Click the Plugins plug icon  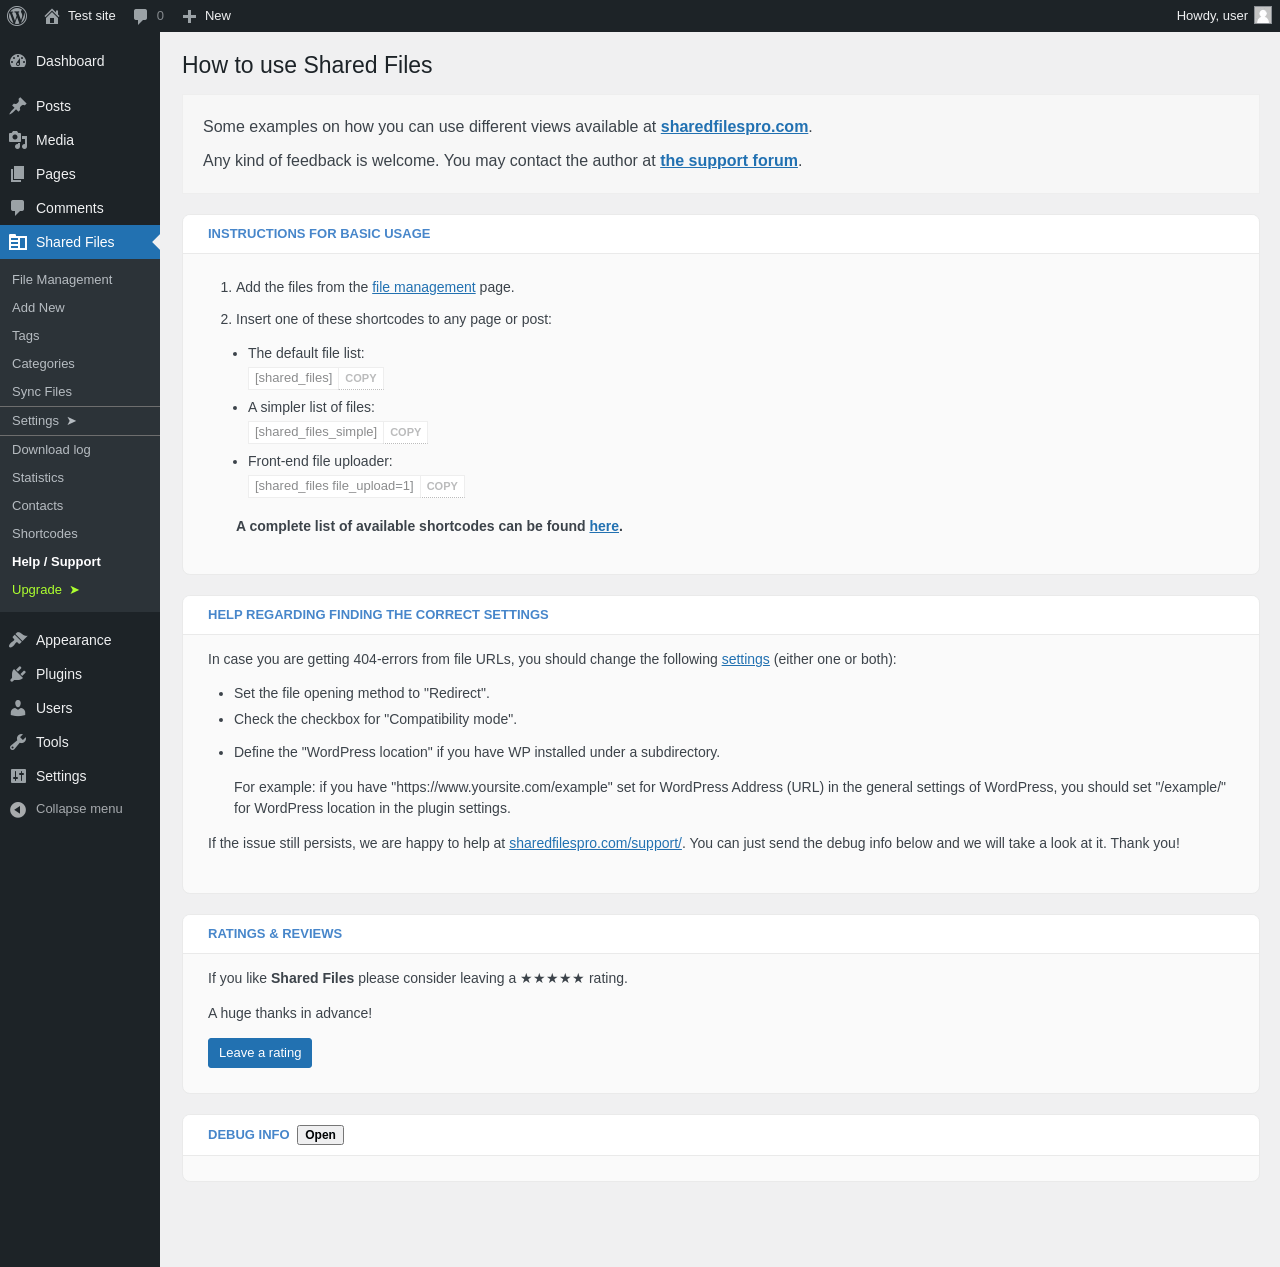coord(18,674)
